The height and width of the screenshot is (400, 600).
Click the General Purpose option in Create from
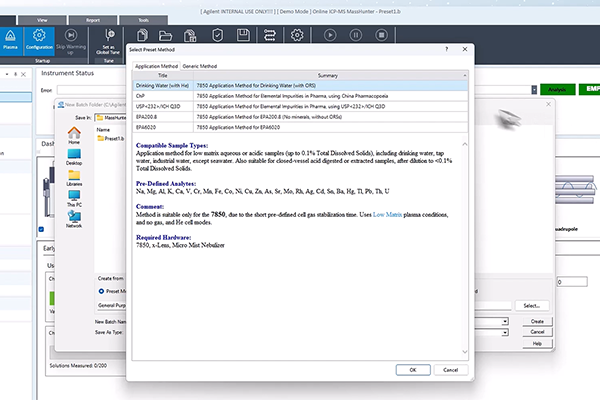[112, 305]
